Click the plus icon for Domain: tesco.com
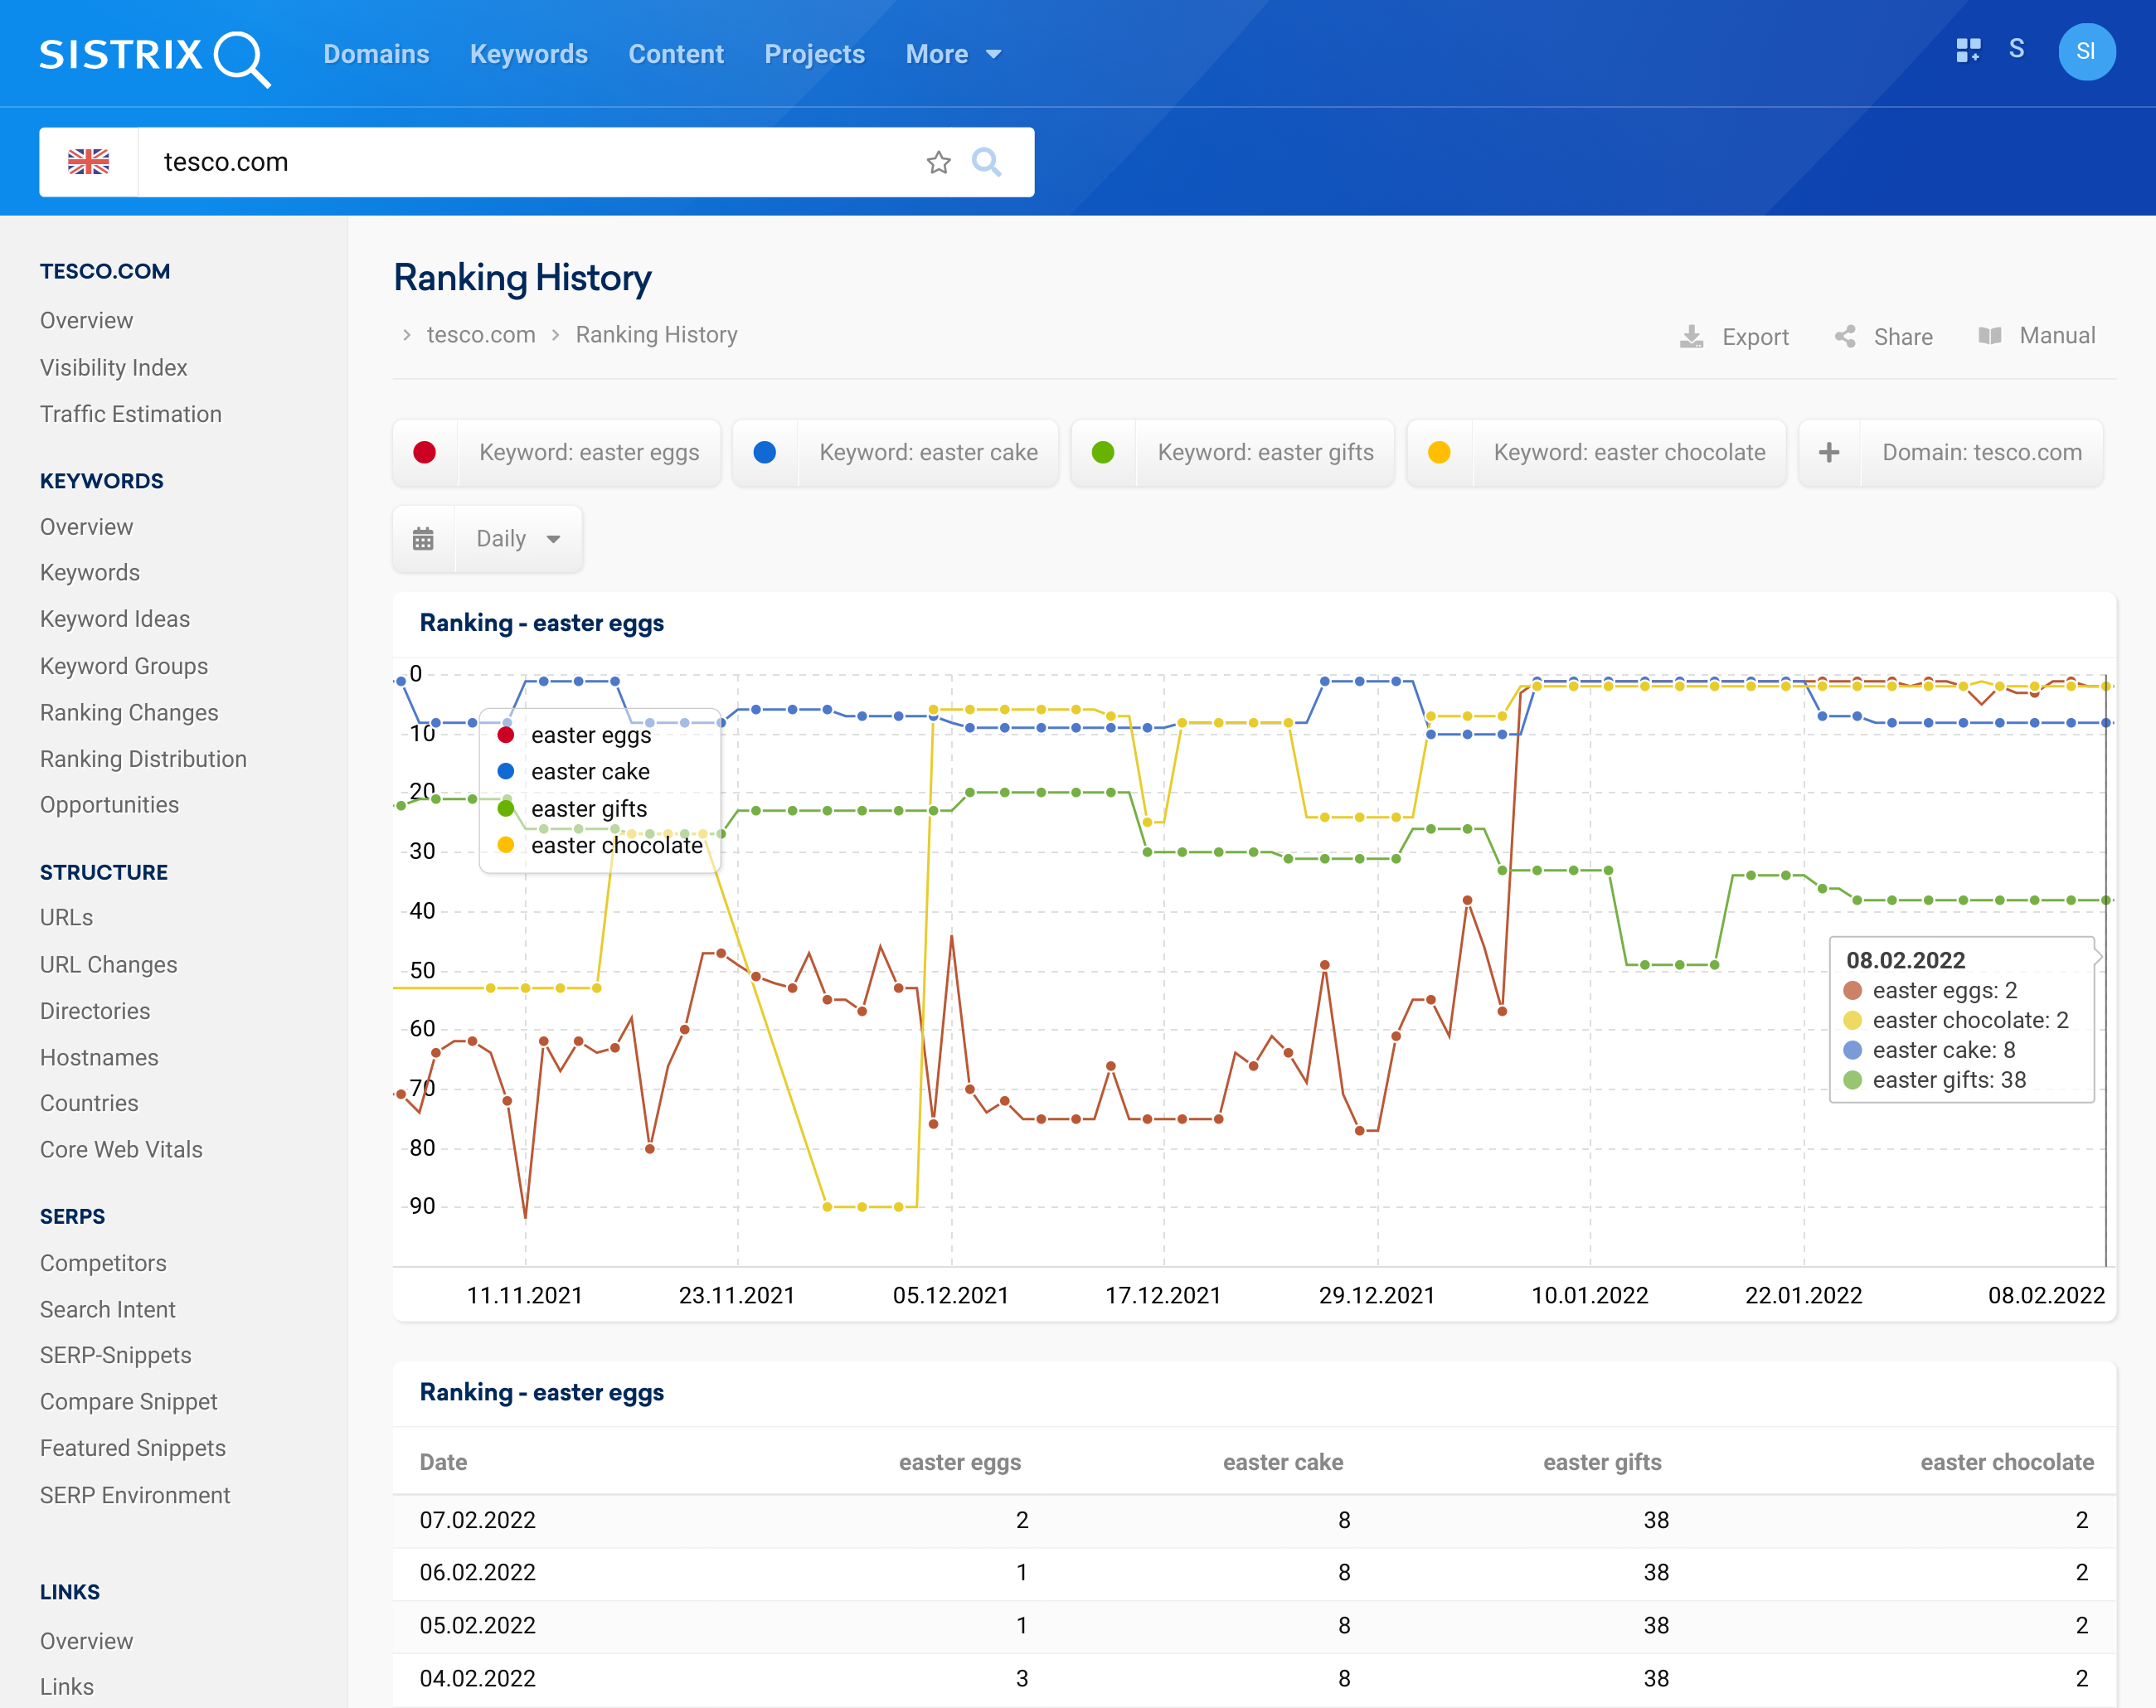 pos(1829,452)
